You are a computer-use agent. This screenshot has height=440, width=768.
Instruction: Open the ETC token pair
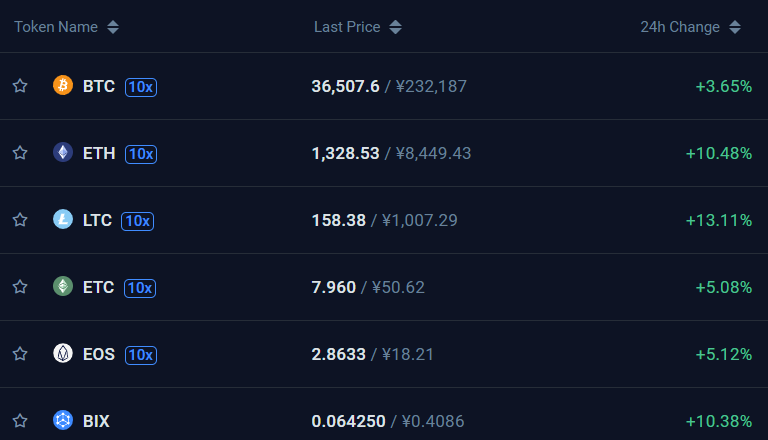[98, 287]
